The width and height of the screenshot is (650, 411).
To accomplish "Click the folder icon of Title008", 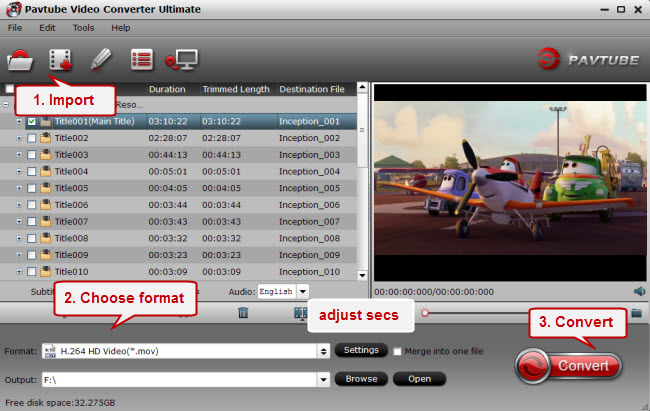I will pos(46,238).
